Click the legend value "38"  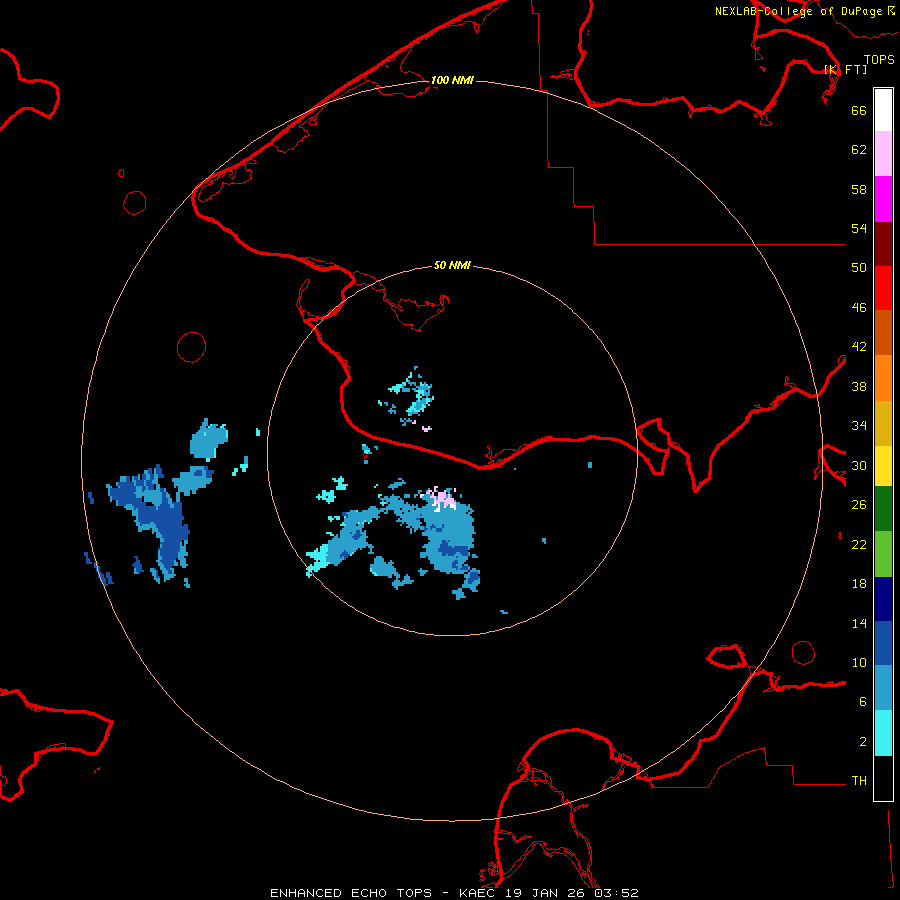[x=859, y=386]
